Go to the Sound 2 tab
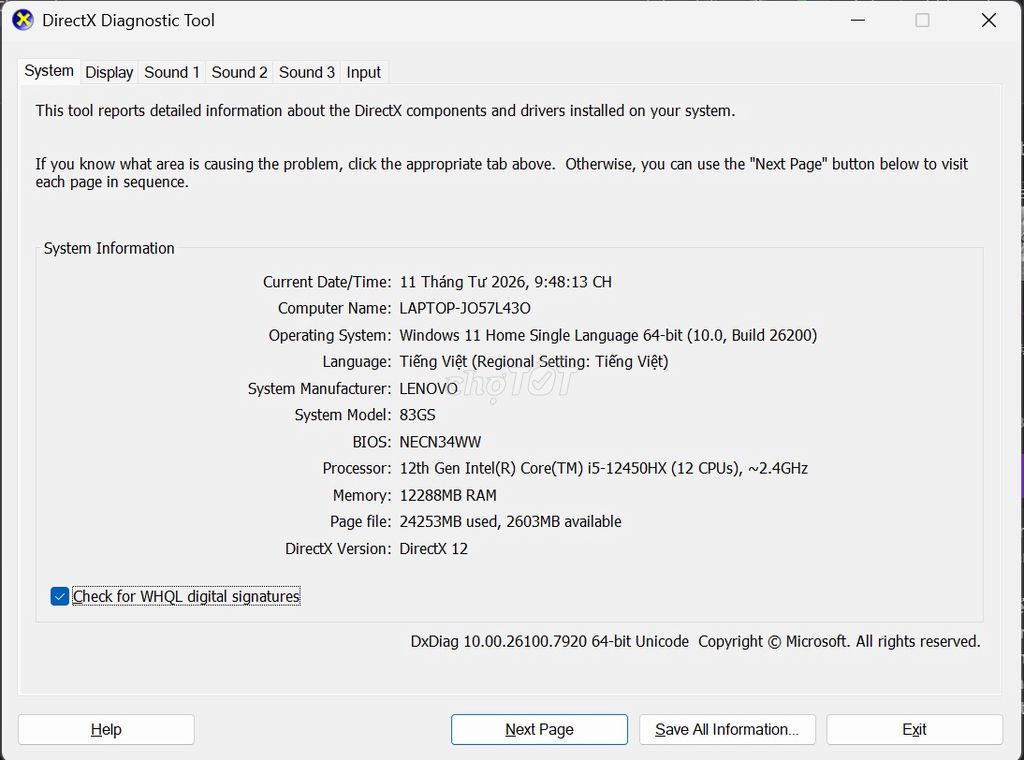 239,72
